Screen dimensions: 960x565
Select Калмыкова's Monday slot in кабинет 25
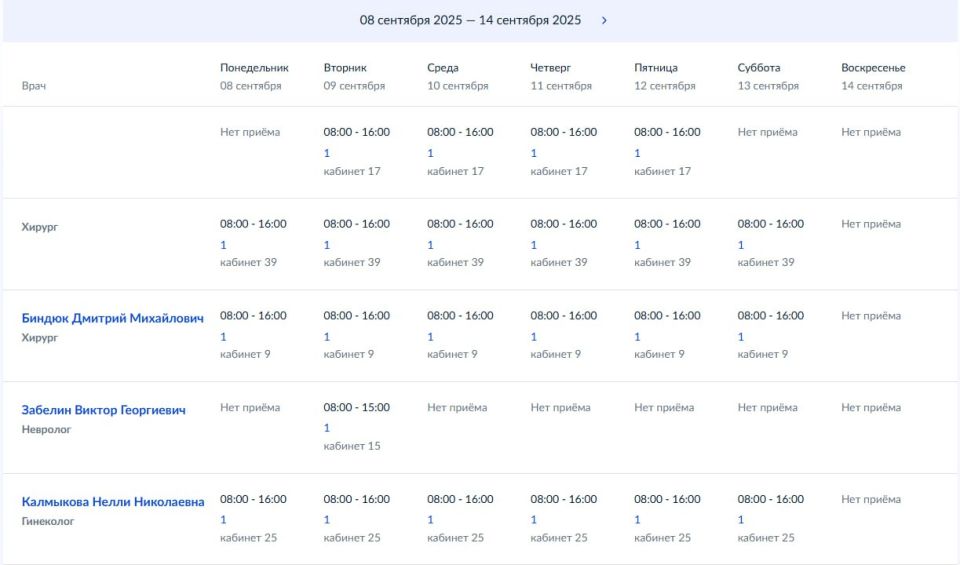(x=223, y=520)
